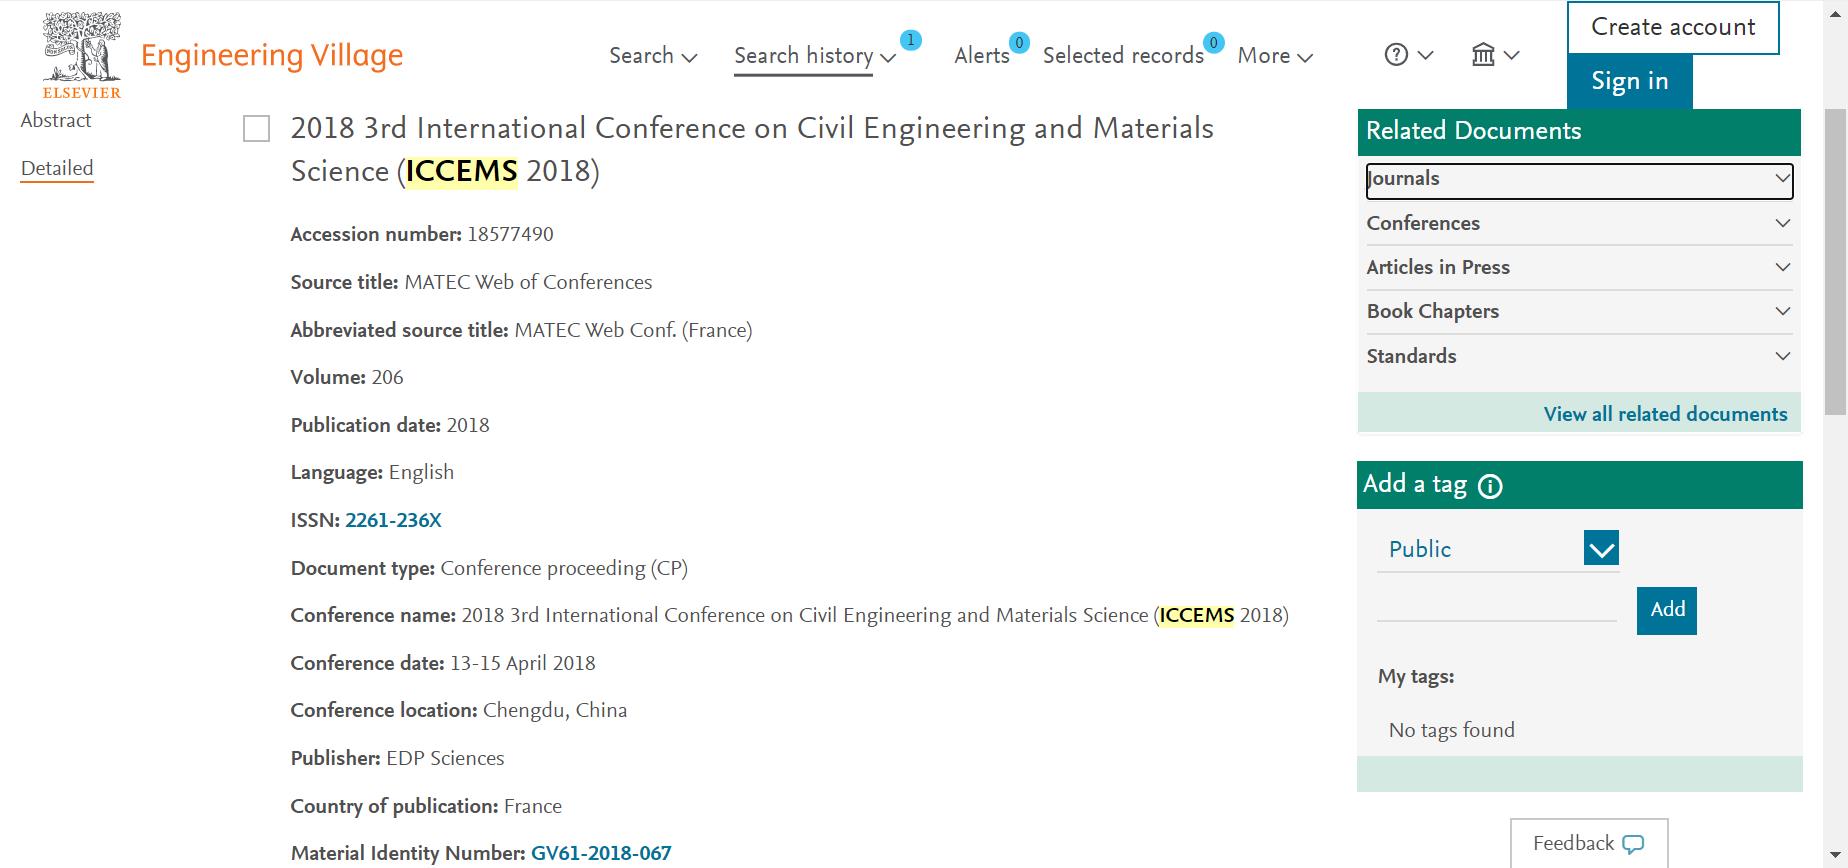Click the tag name input field
The height and width of the screenshot is (868, 1848).
pyautogui.click(x=1497, y=606)
